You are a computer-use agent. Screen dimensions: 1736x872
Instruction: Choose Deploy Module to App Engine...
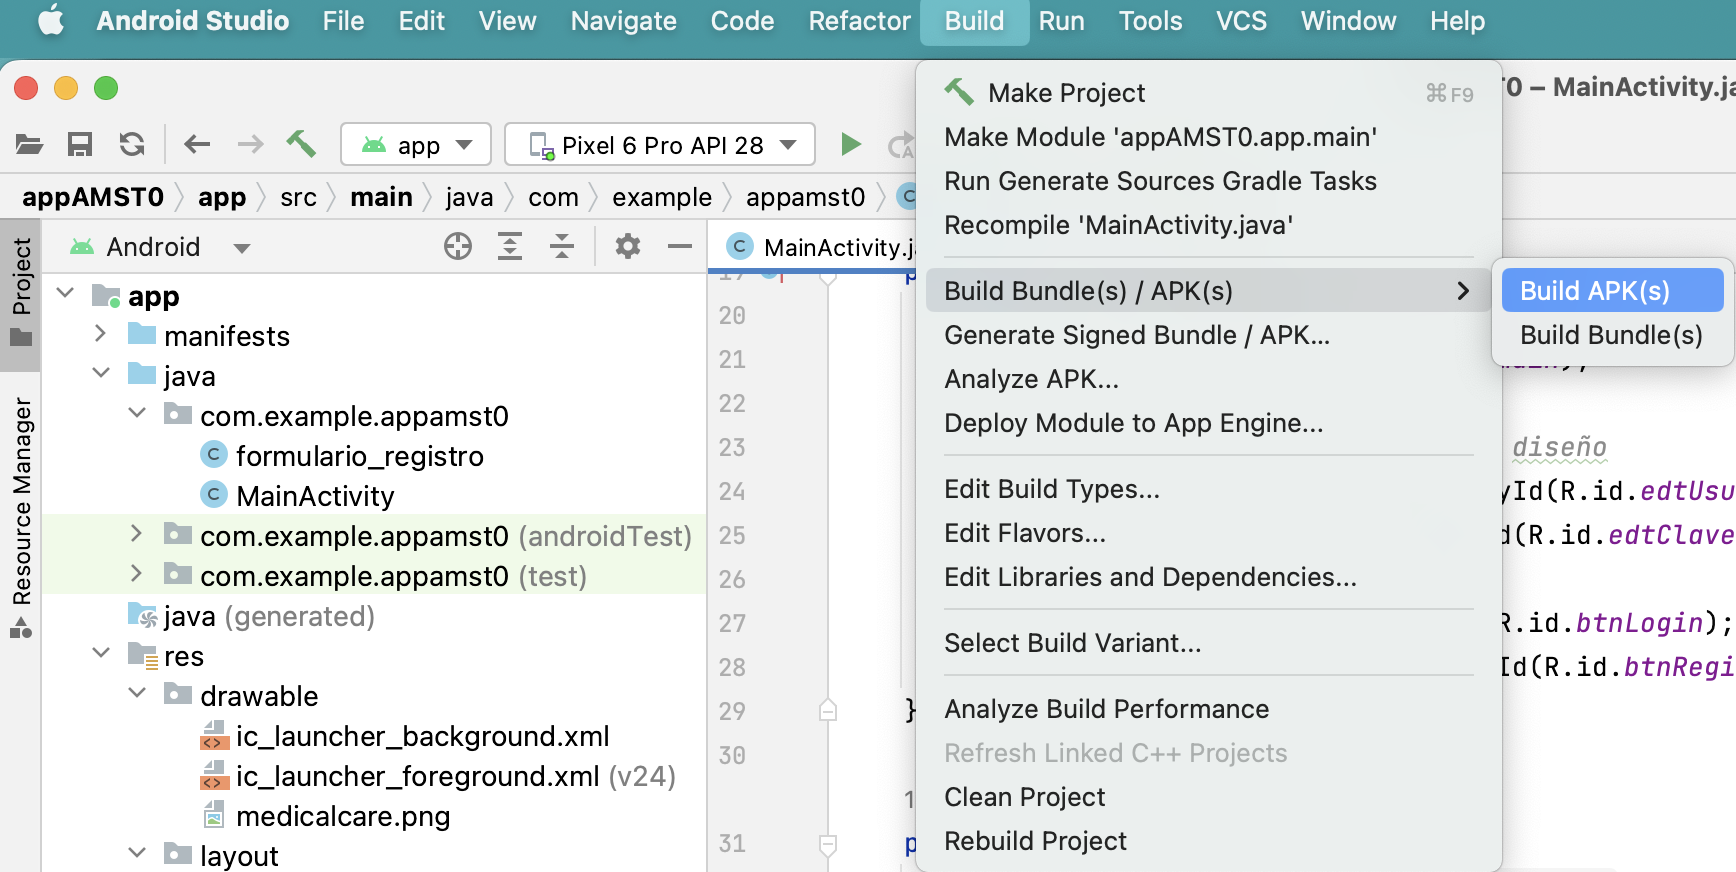point(1209,423)
